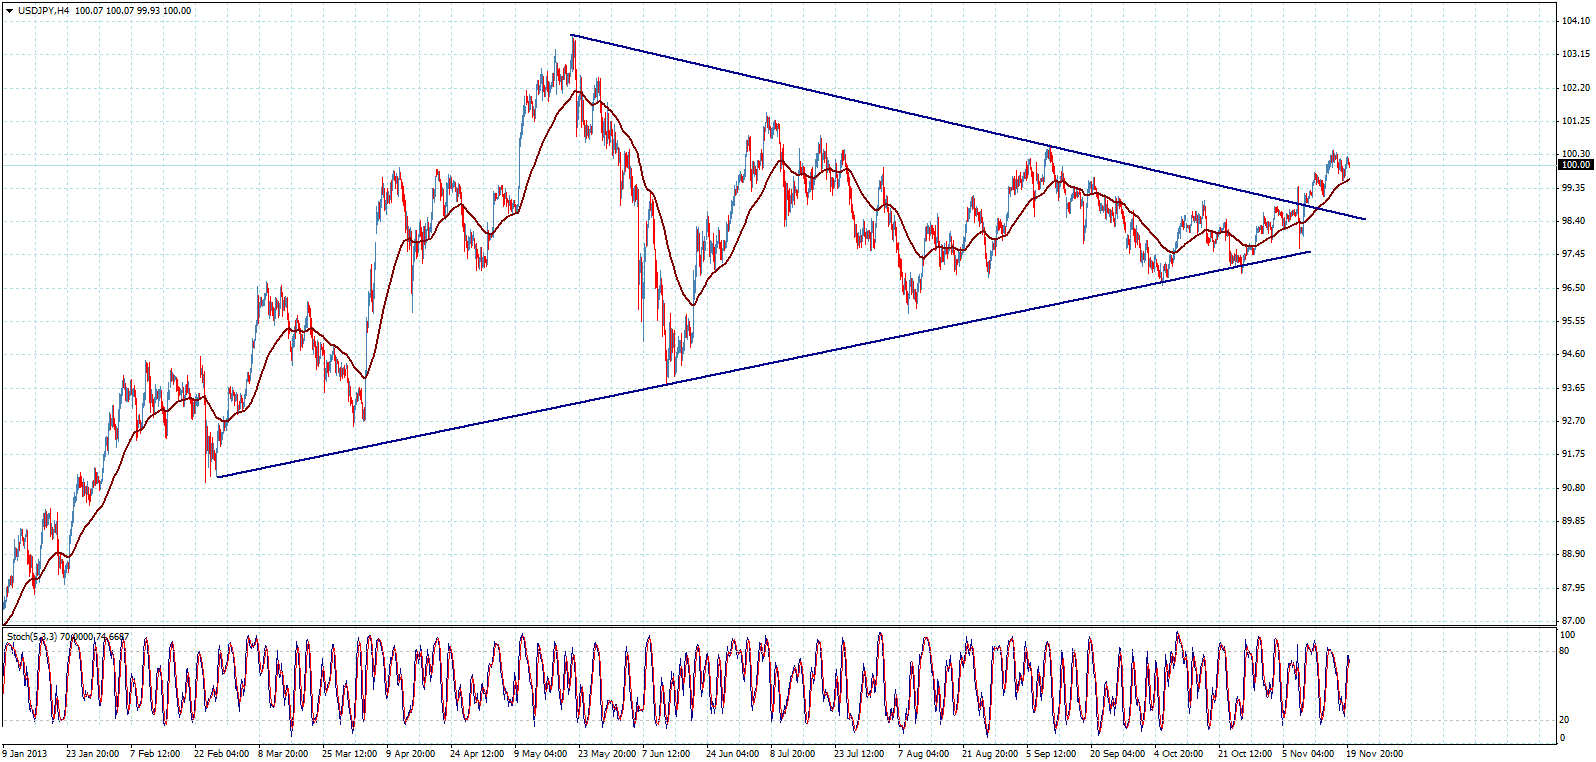
Task: Click the 87.00 price axis label
Action: coord(1573,621)
